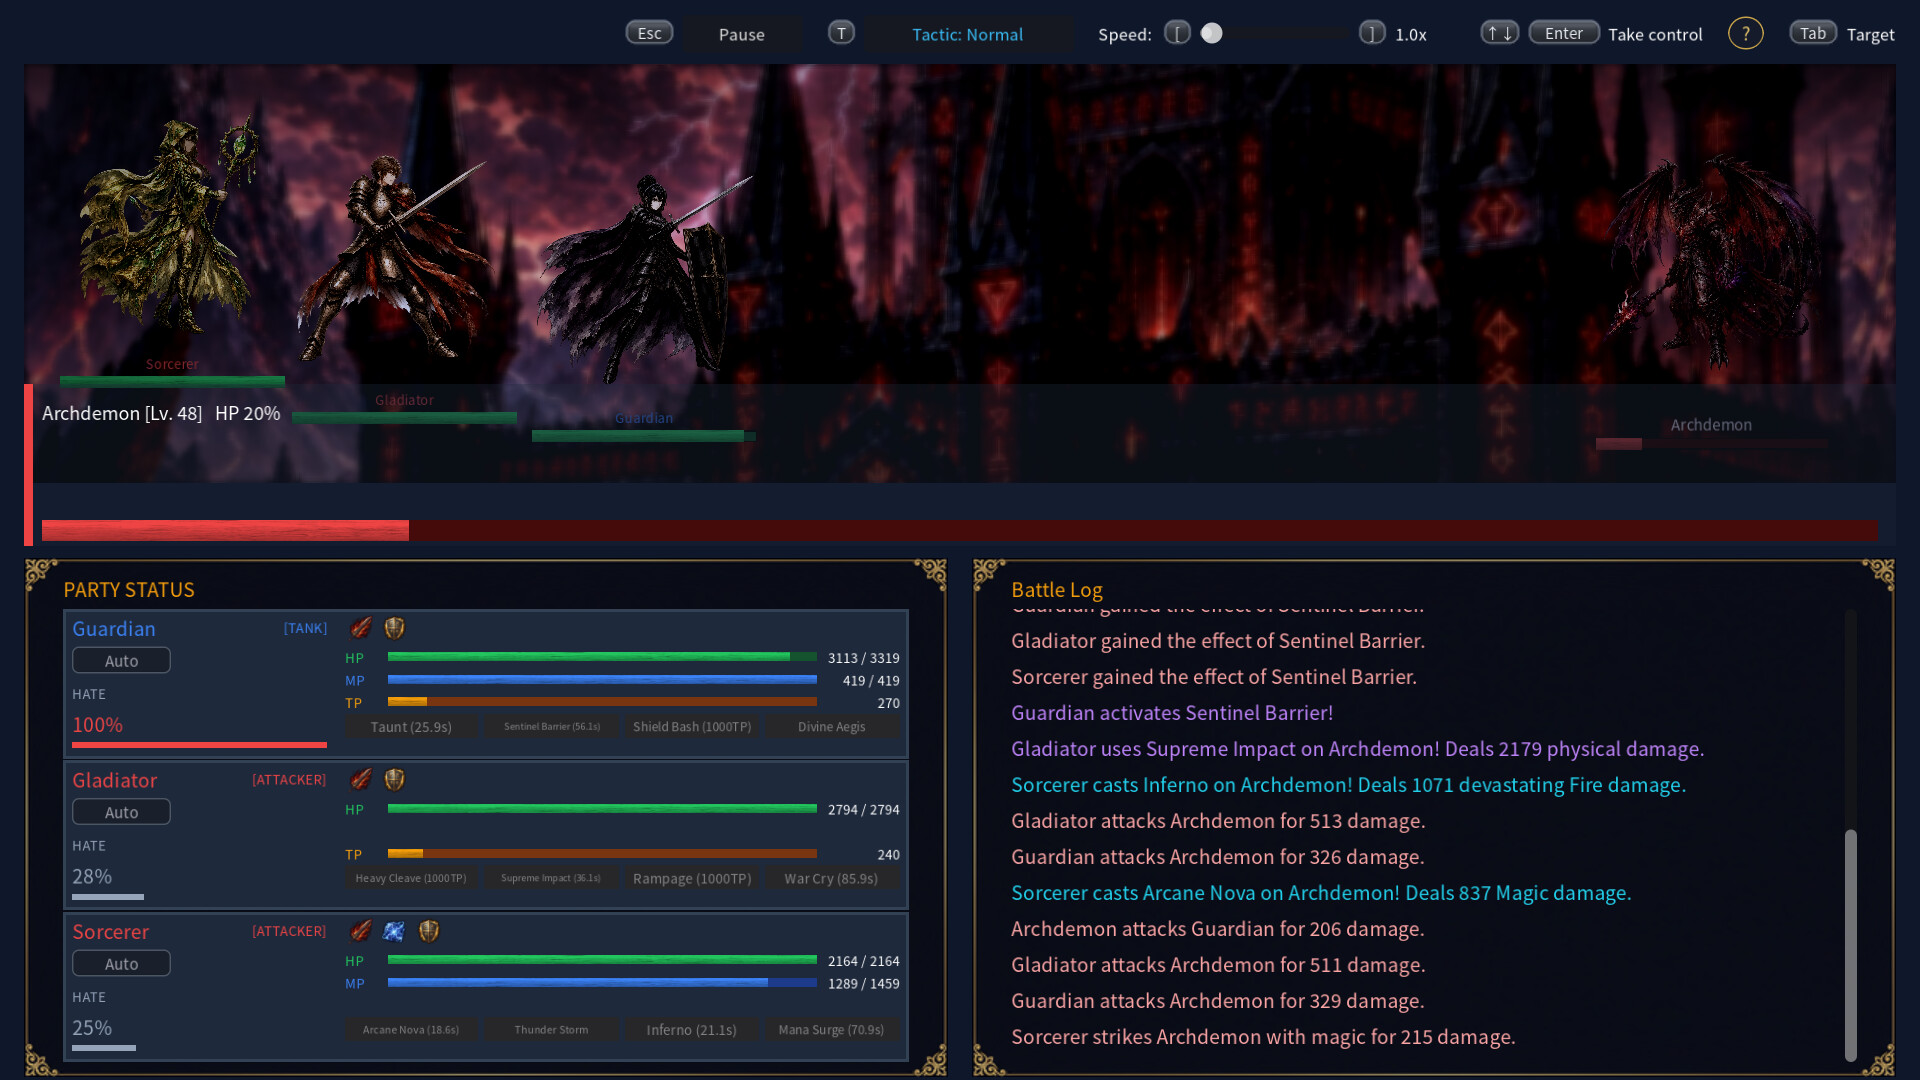Cast Sorcerer's Thunder Storm skill

[x=552, y=1029]
